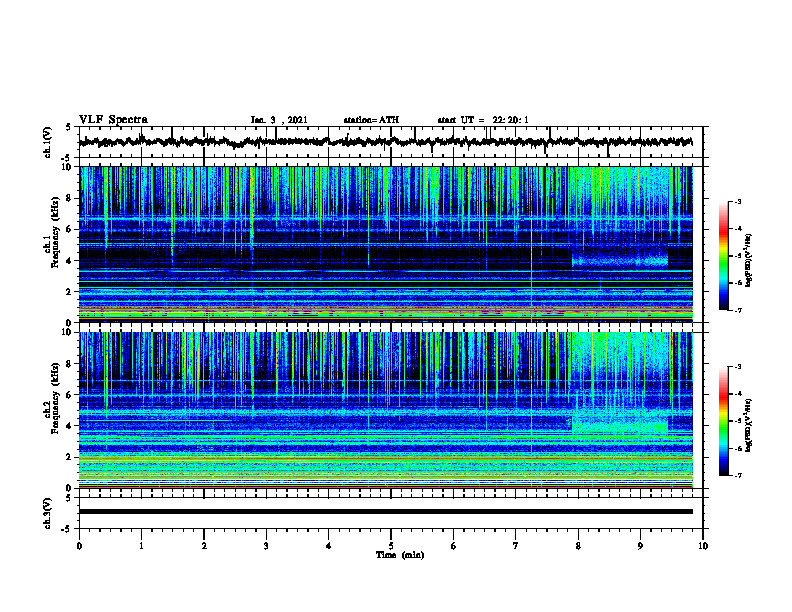Click the ch.2 color bar log(PSD) label
The width and height of the screenshot is (792, 612).
click(749, 425)
